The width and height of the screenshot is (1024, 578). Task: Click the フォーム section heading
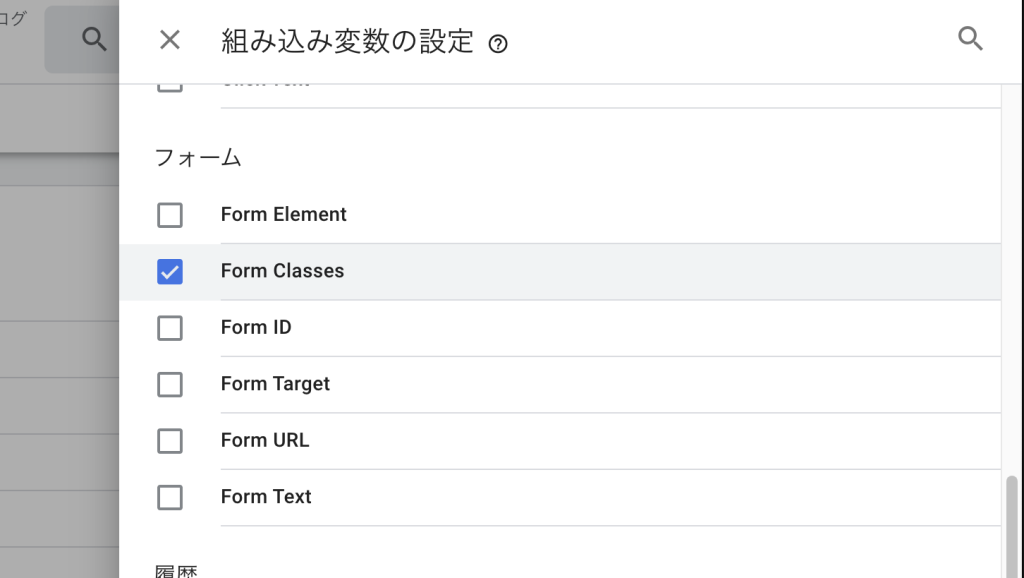tap(198, 157)
